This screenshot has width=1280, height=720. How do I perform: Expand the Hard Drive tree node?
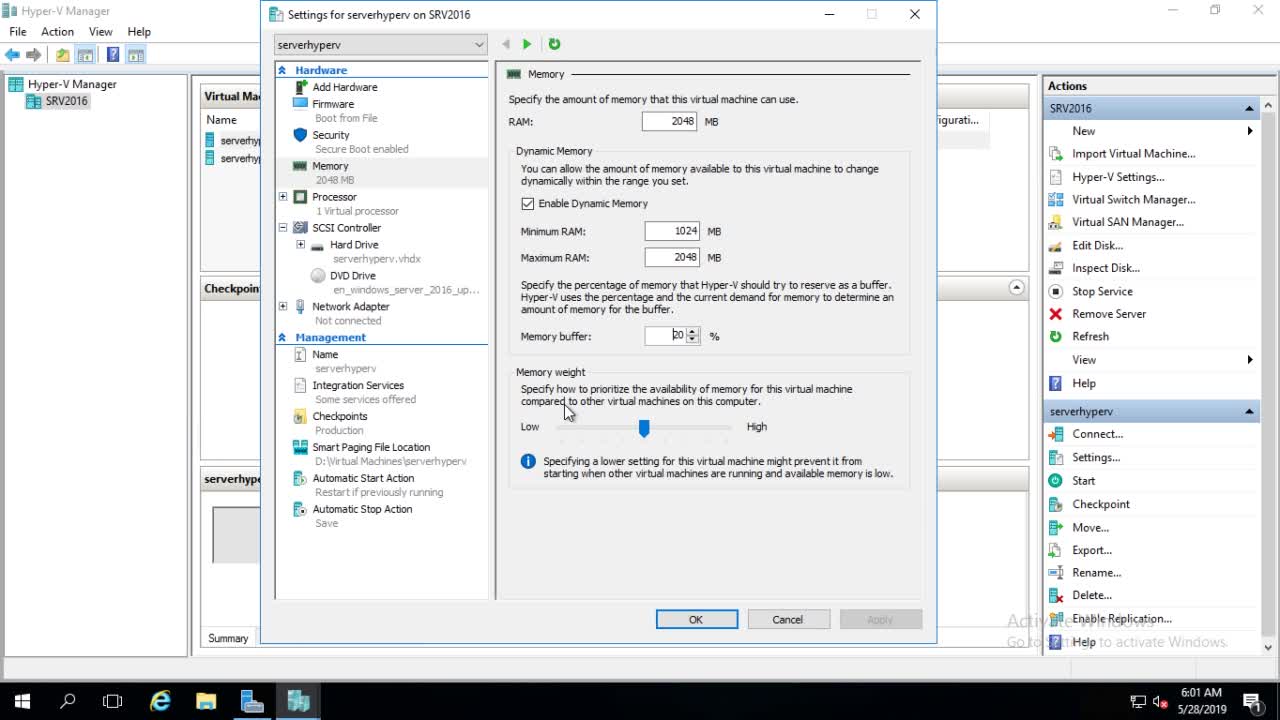point(300,244)
